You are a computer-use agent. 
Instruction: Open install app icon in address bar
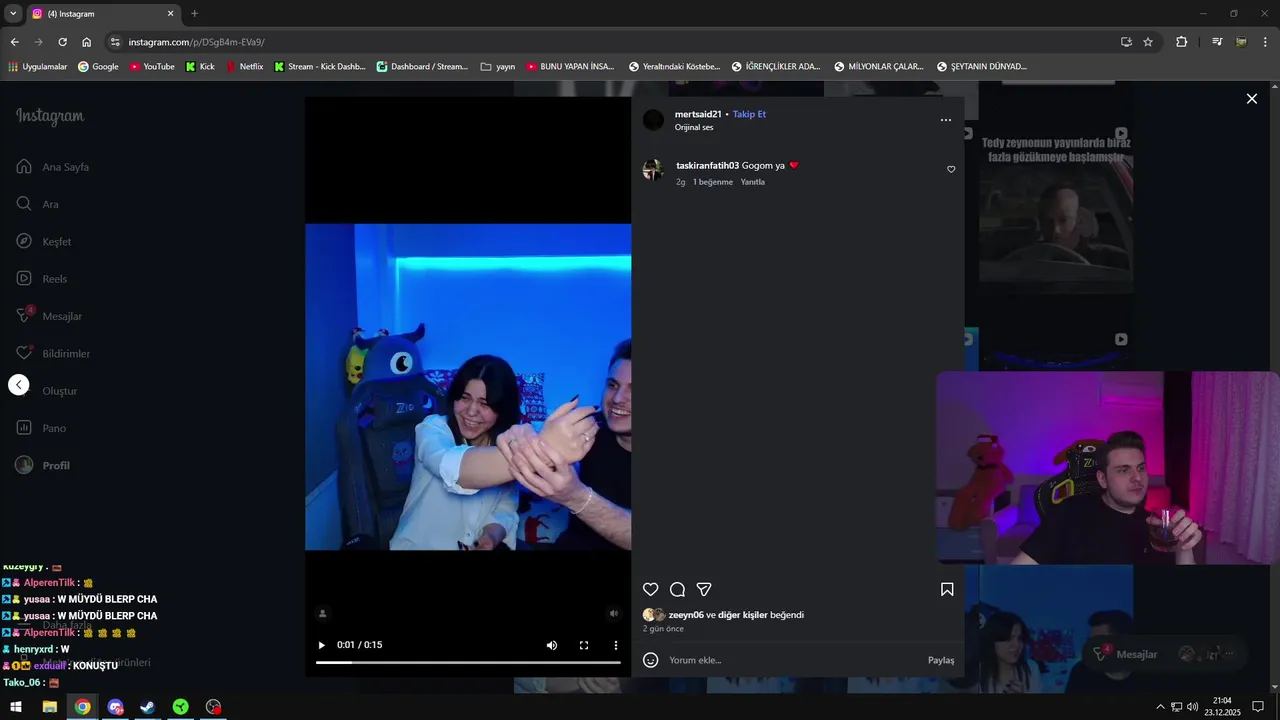(x=1126, y=42)
